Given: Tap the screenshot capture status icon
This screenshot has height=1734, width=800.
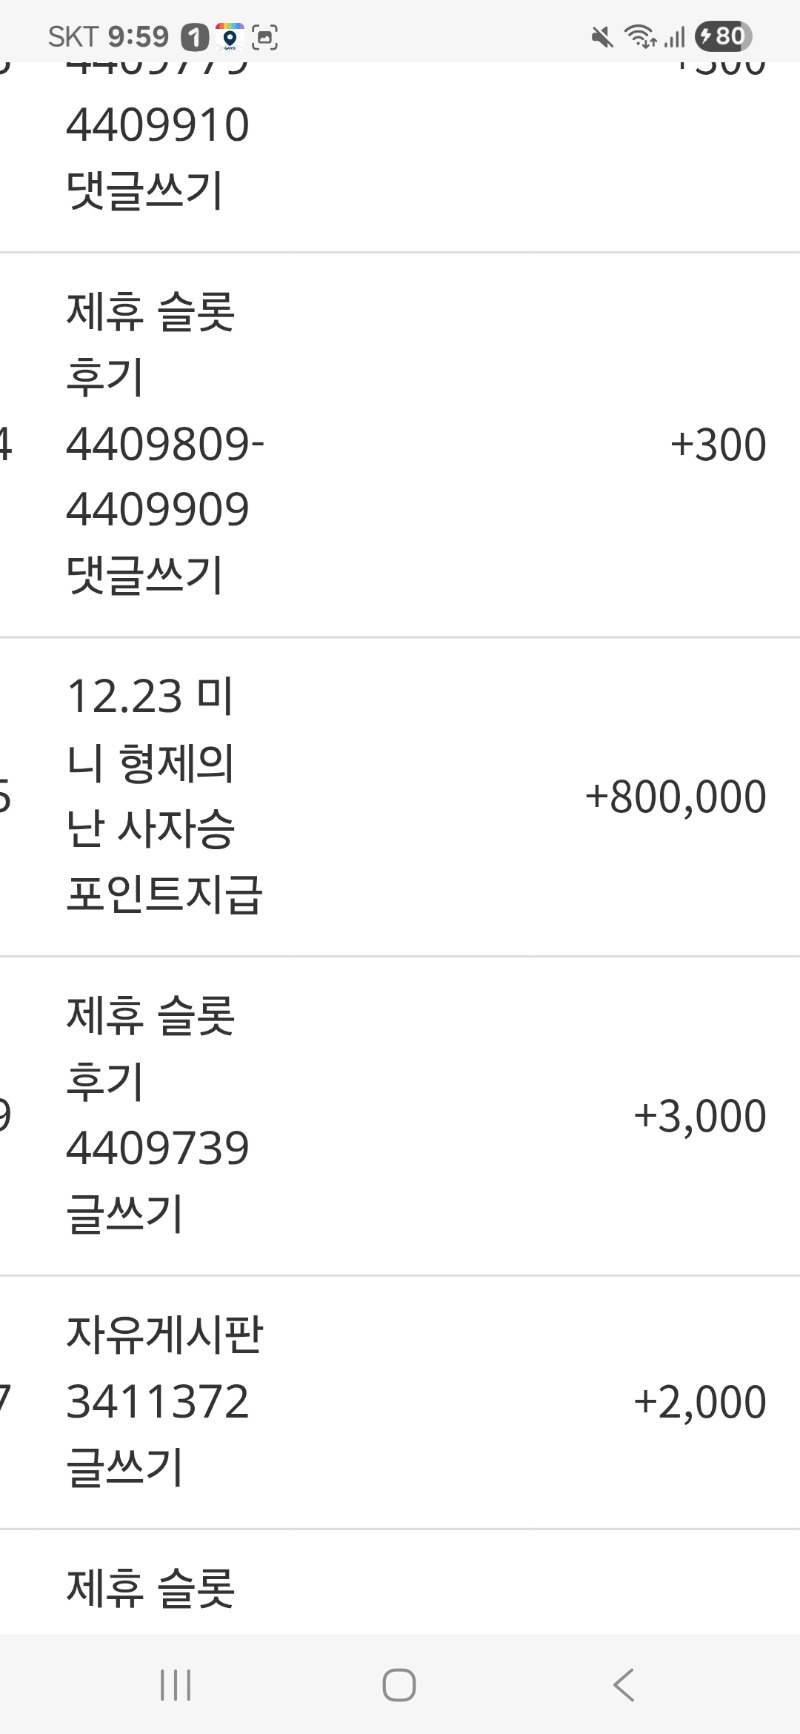Looking at the screenshot, I should pyautogui.click(x=264, y=38).
